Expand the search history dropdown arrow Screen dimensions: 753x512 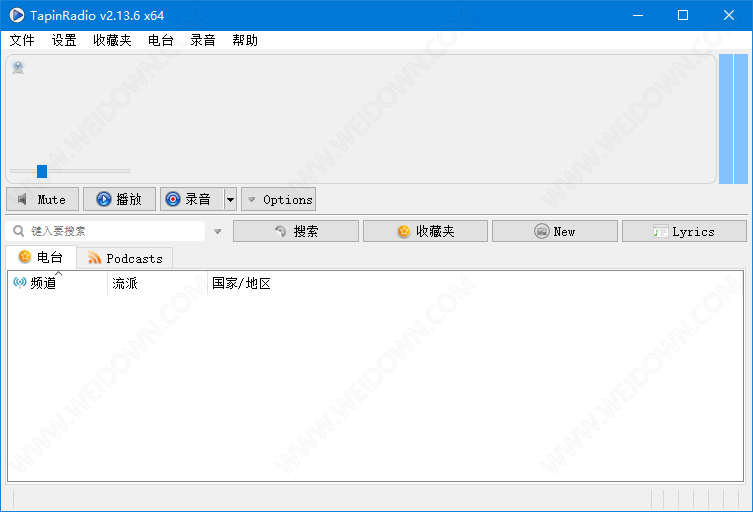[x=218, y=232]
